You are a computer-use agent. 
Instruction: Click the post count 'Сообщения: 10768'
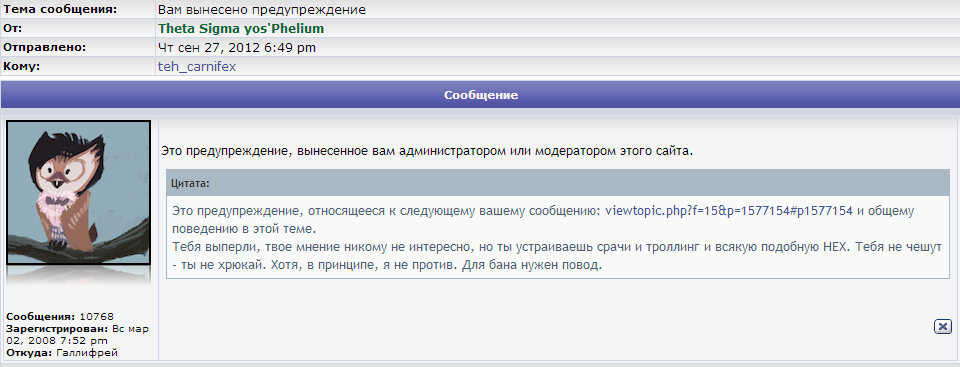(x=59, y=317)
